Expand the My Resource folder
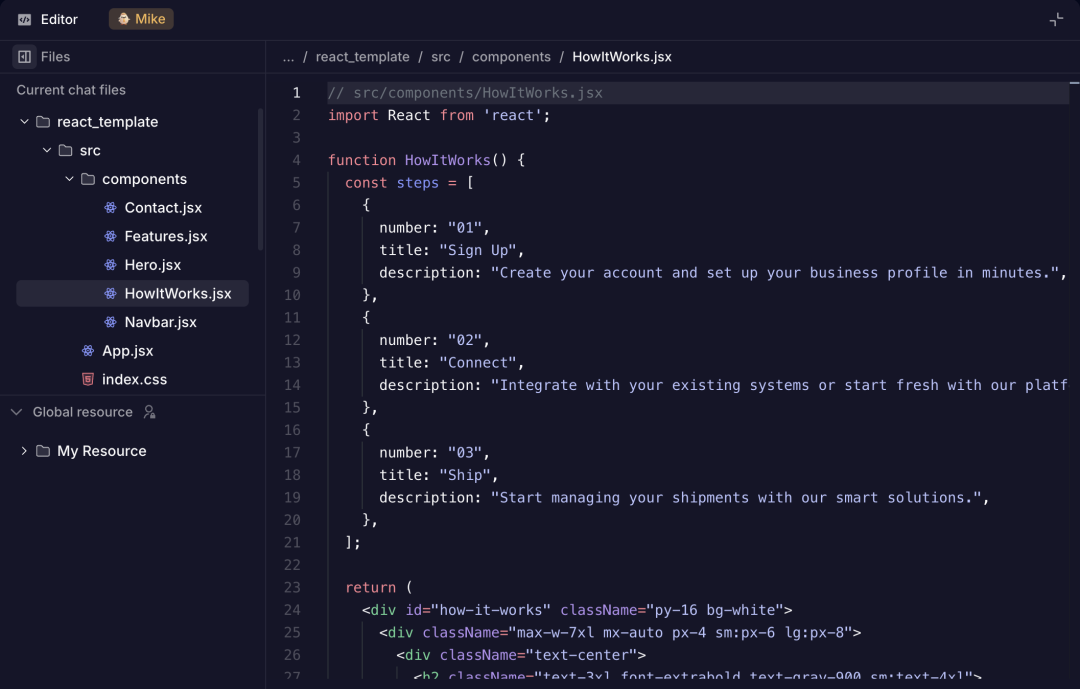 click(24, 451)
